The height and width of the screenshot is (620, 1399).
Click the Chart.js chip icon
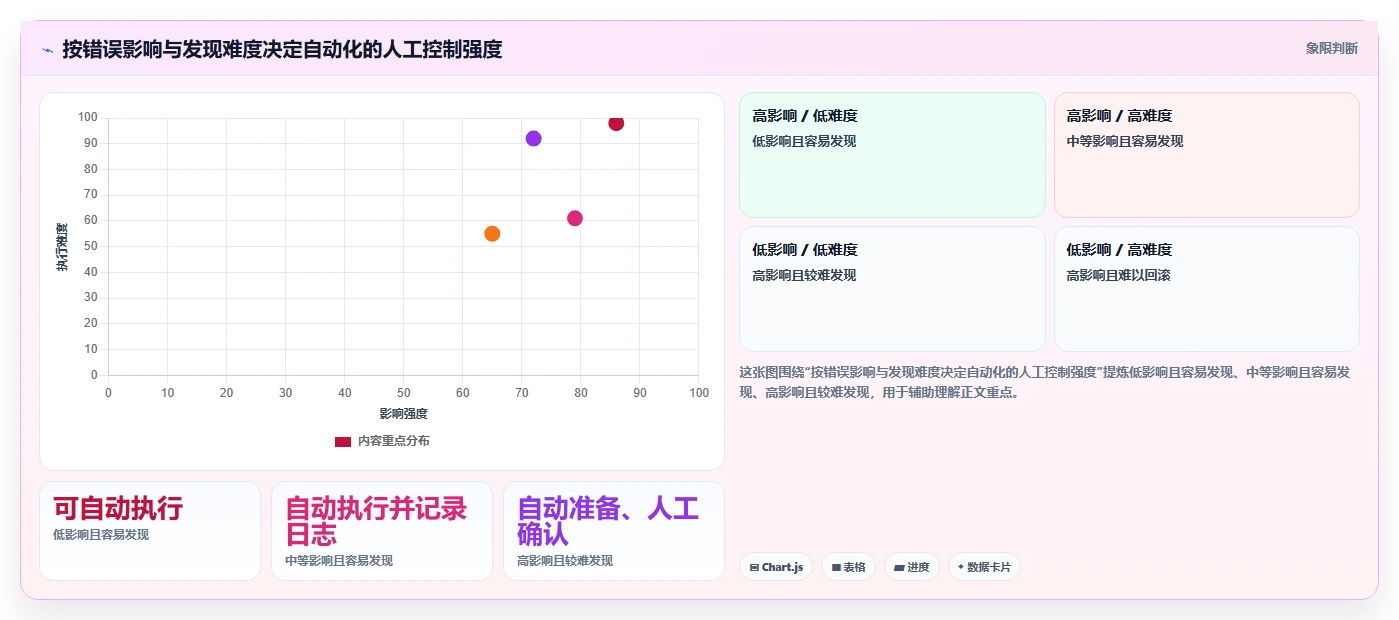[754, 567]
